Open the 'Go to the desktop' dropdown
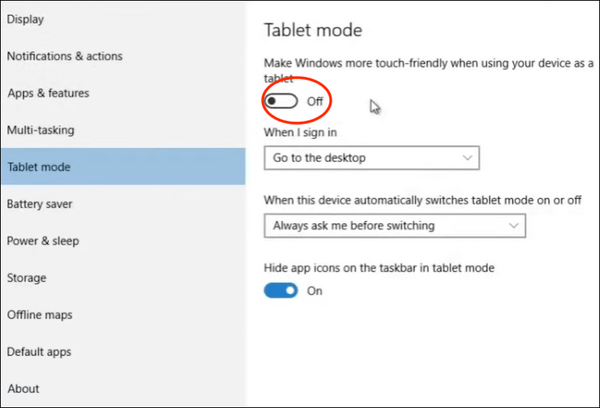This screenshot has width=600, height=408. [x=372, y=158]
